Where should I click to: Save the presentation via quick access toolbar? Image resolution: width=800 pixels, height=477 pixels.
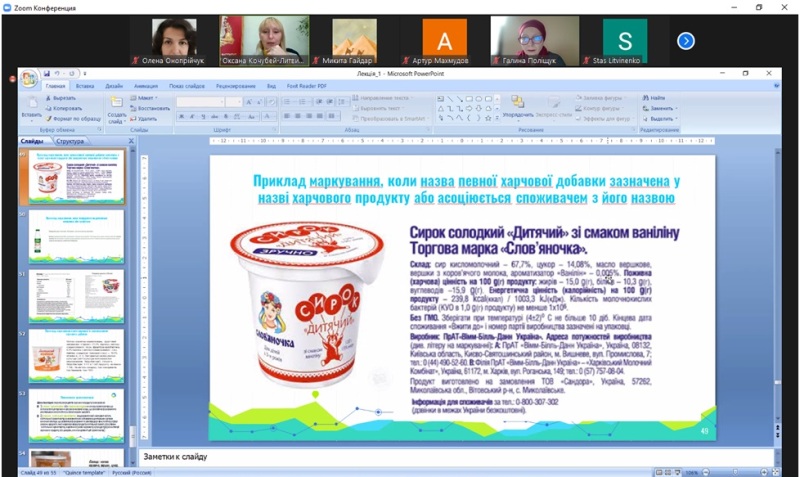47,73
